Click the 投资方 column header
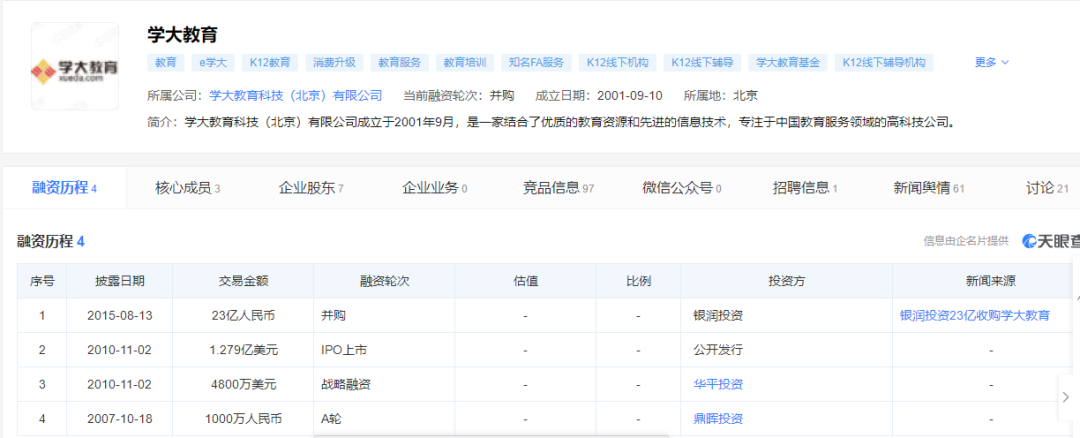 click(x=787, y=281)
